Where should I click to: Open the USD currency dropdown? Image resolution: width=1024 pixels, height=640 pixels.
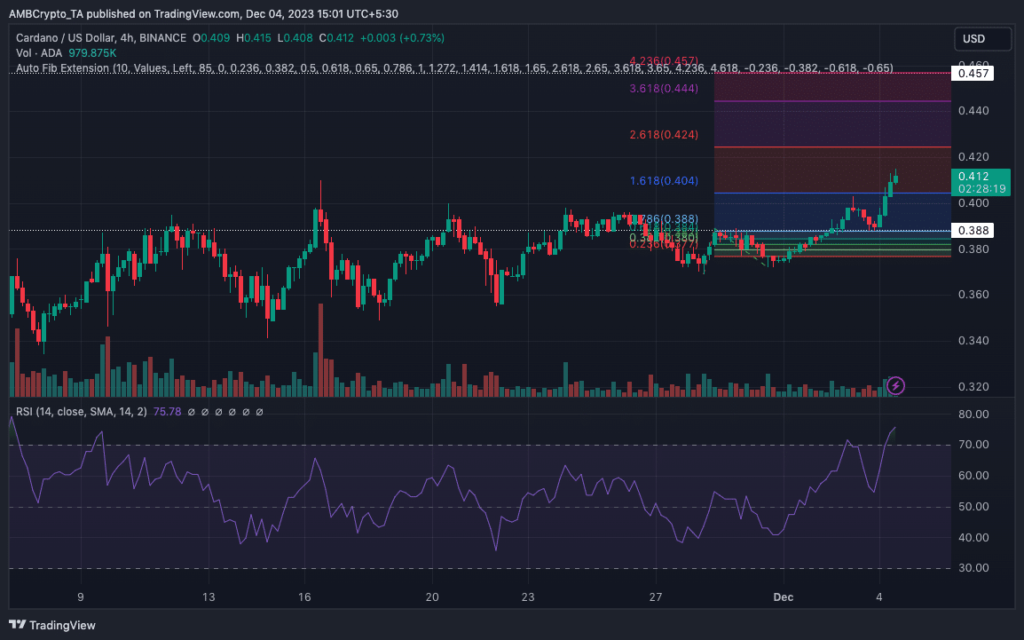[973, 39]
